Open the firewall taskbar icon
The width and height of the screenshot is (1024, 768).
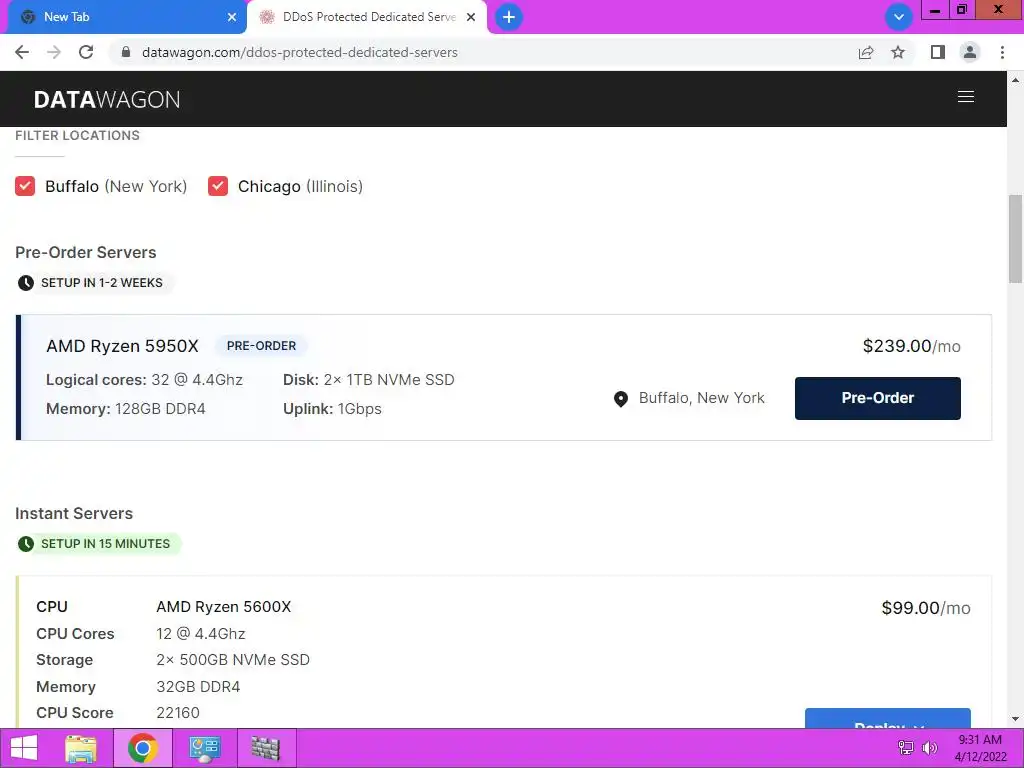click(266, 748)
